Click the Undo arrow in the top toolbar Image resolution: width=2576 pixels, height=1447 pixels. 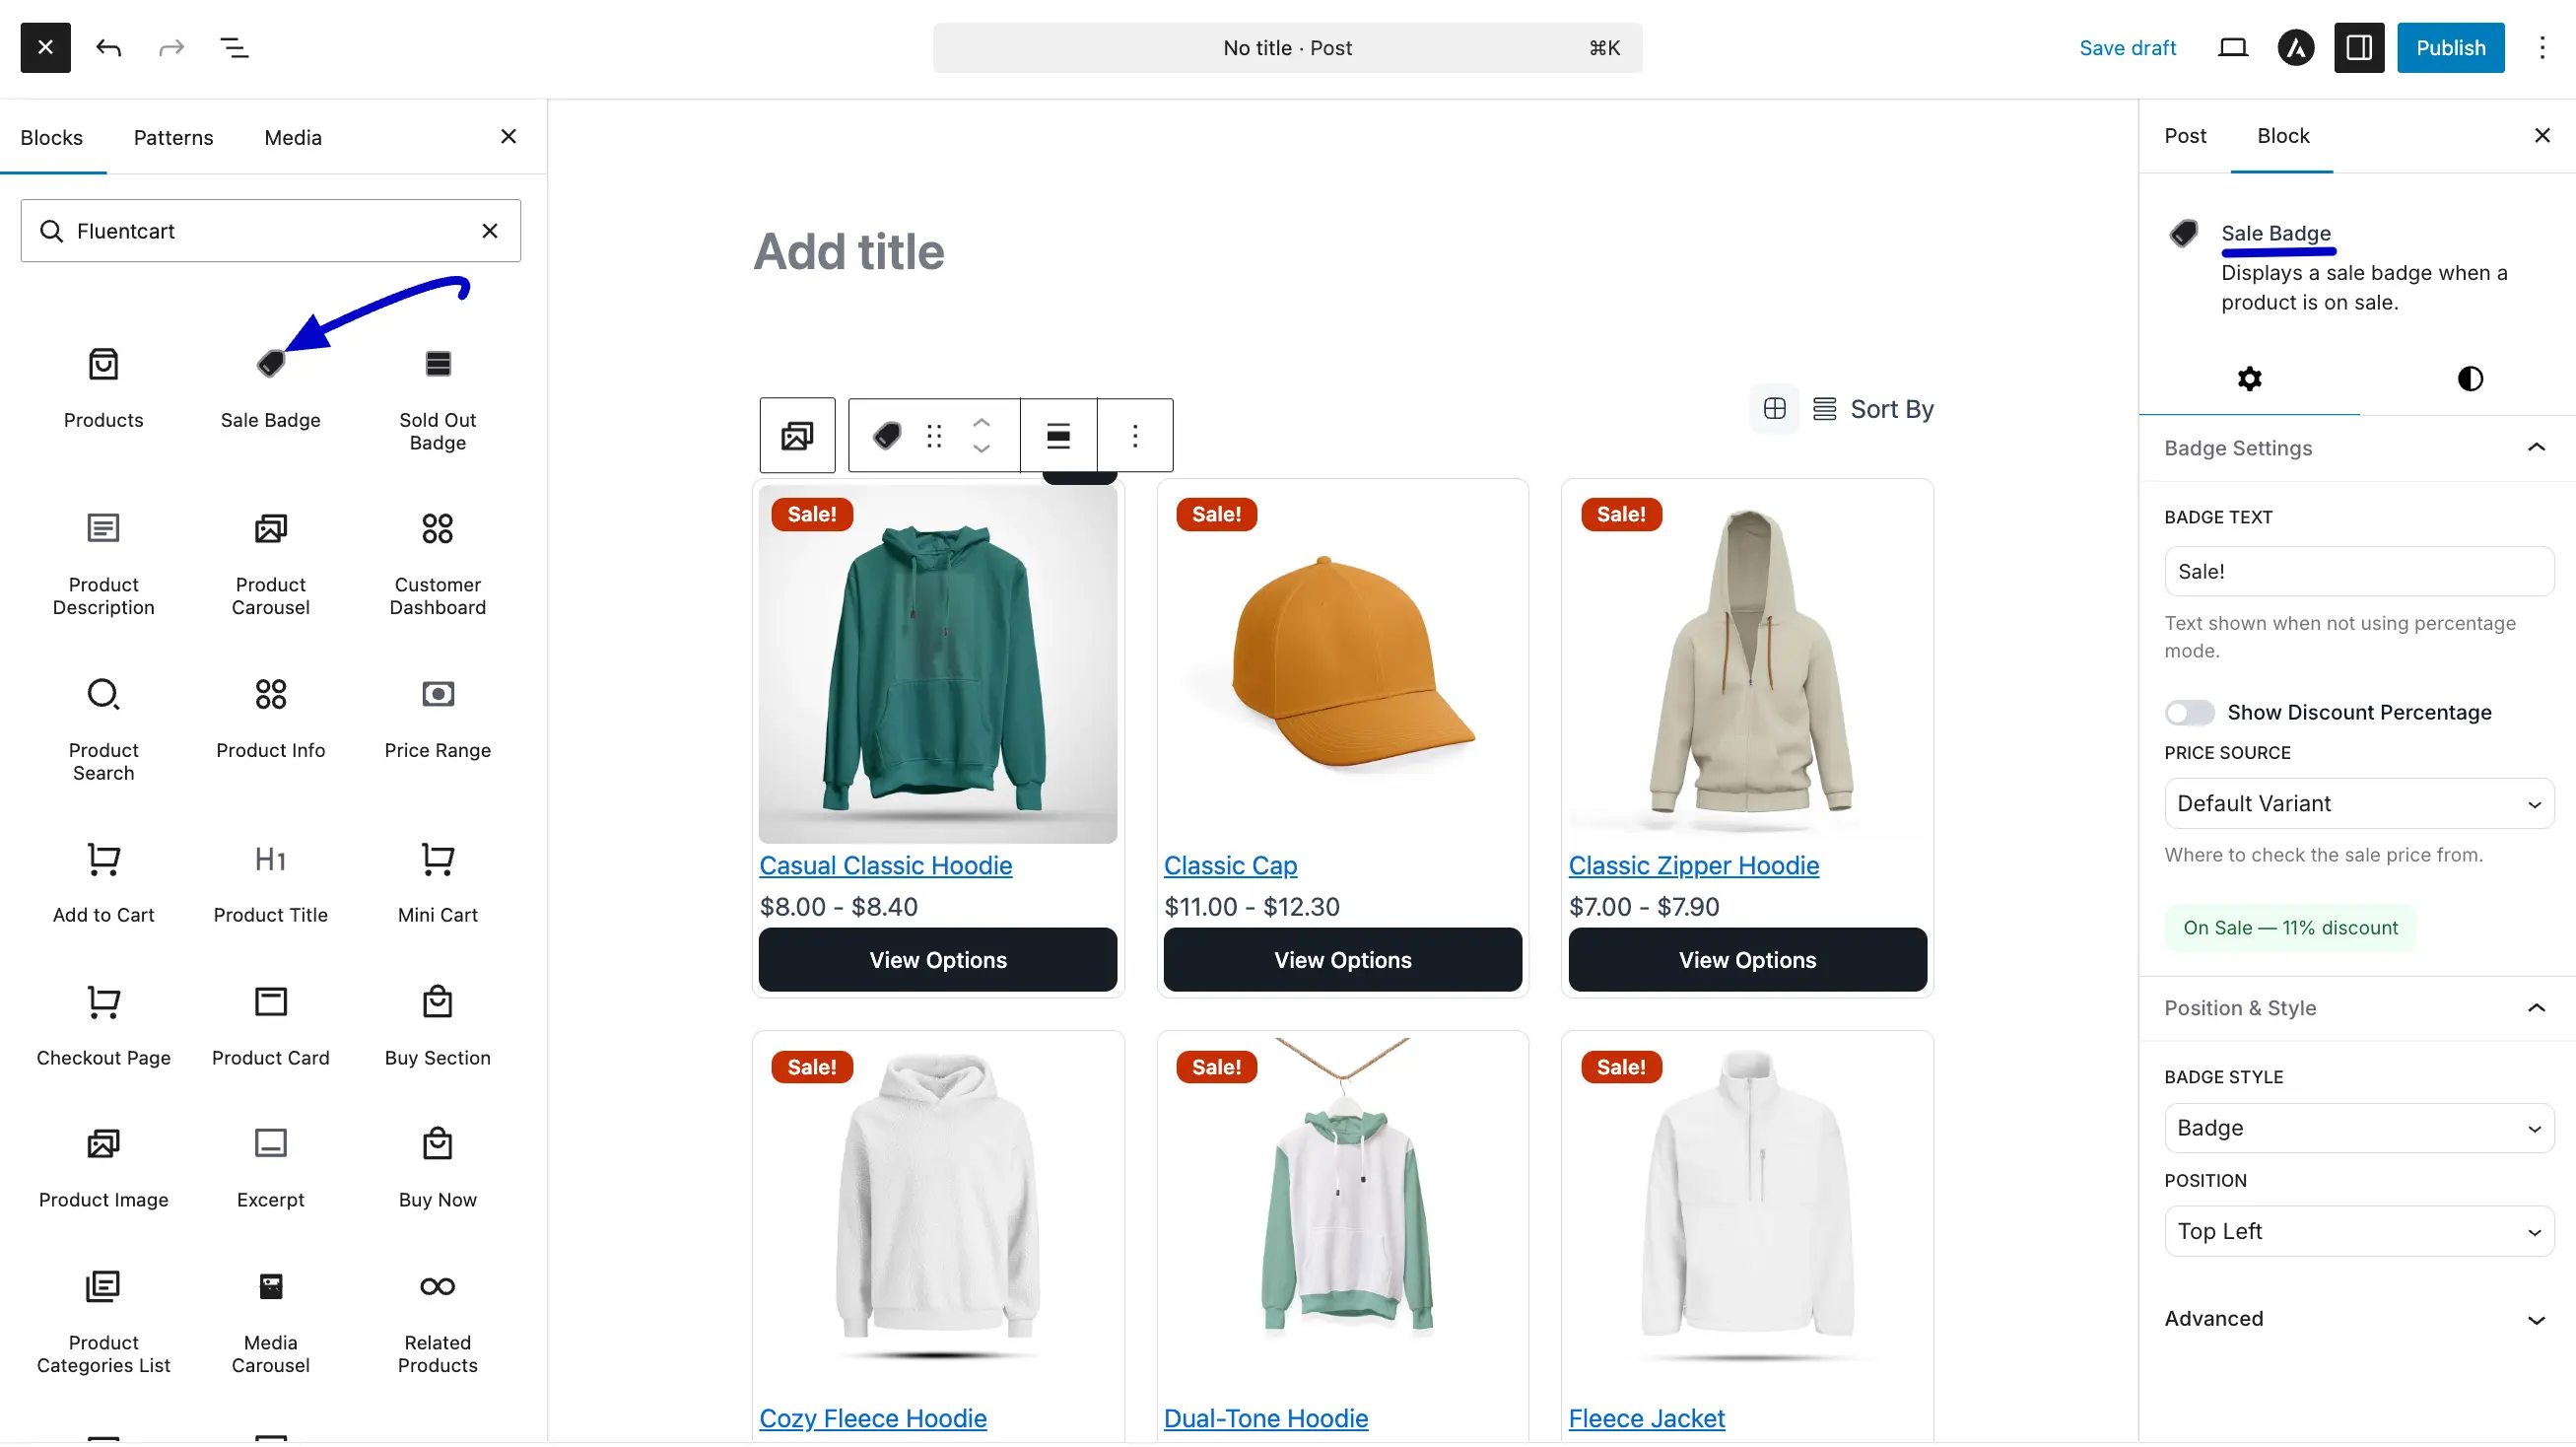click(109, 47)
